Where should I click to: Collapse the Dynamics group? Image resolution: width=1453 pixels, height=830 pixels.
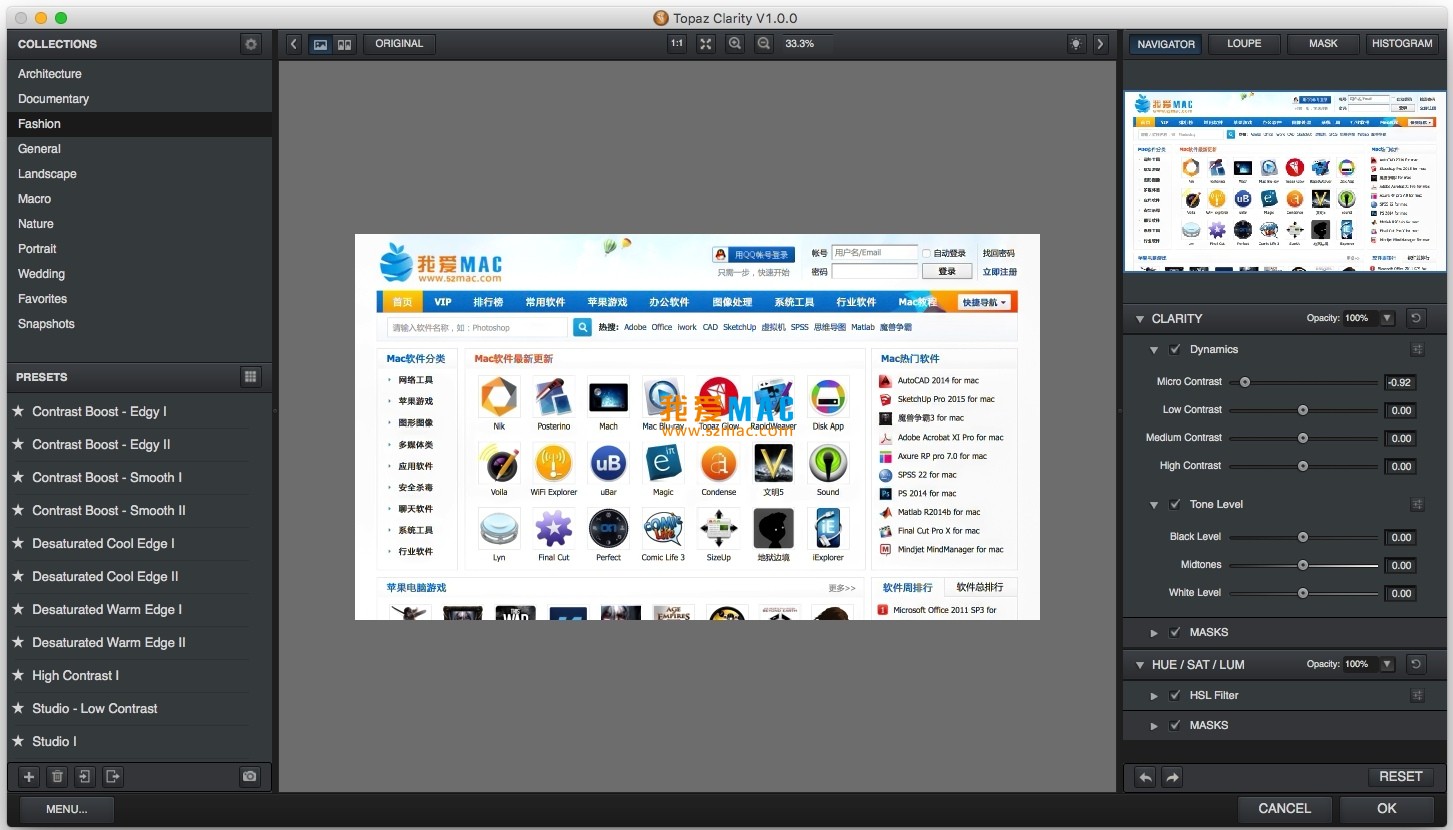(x=1154, y=350)
